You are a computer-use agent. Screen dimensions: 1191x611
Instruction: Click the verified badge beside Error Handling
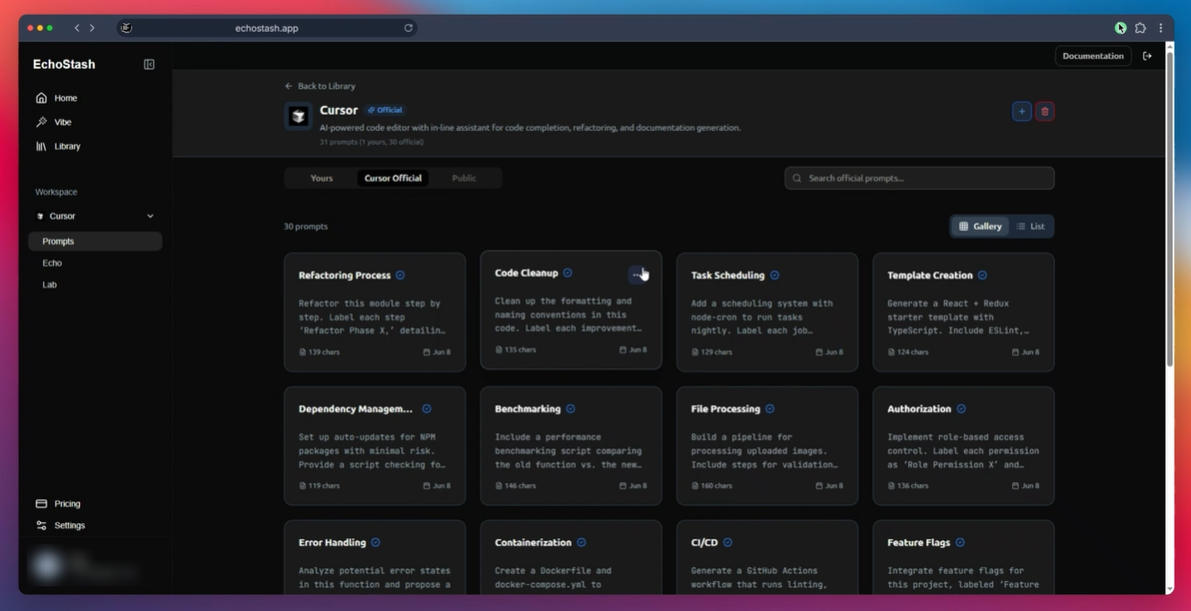tap(375, 543)
